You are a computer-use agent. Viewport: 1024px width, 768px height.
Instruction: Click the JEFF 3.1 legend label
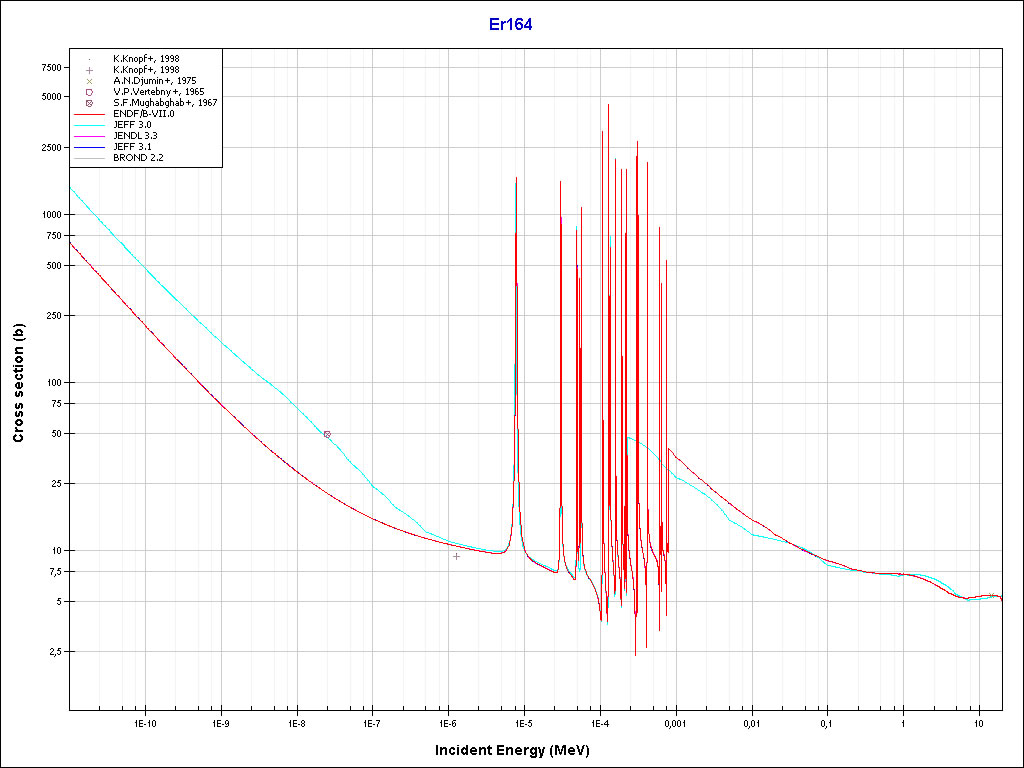click(x=132, y=147)
